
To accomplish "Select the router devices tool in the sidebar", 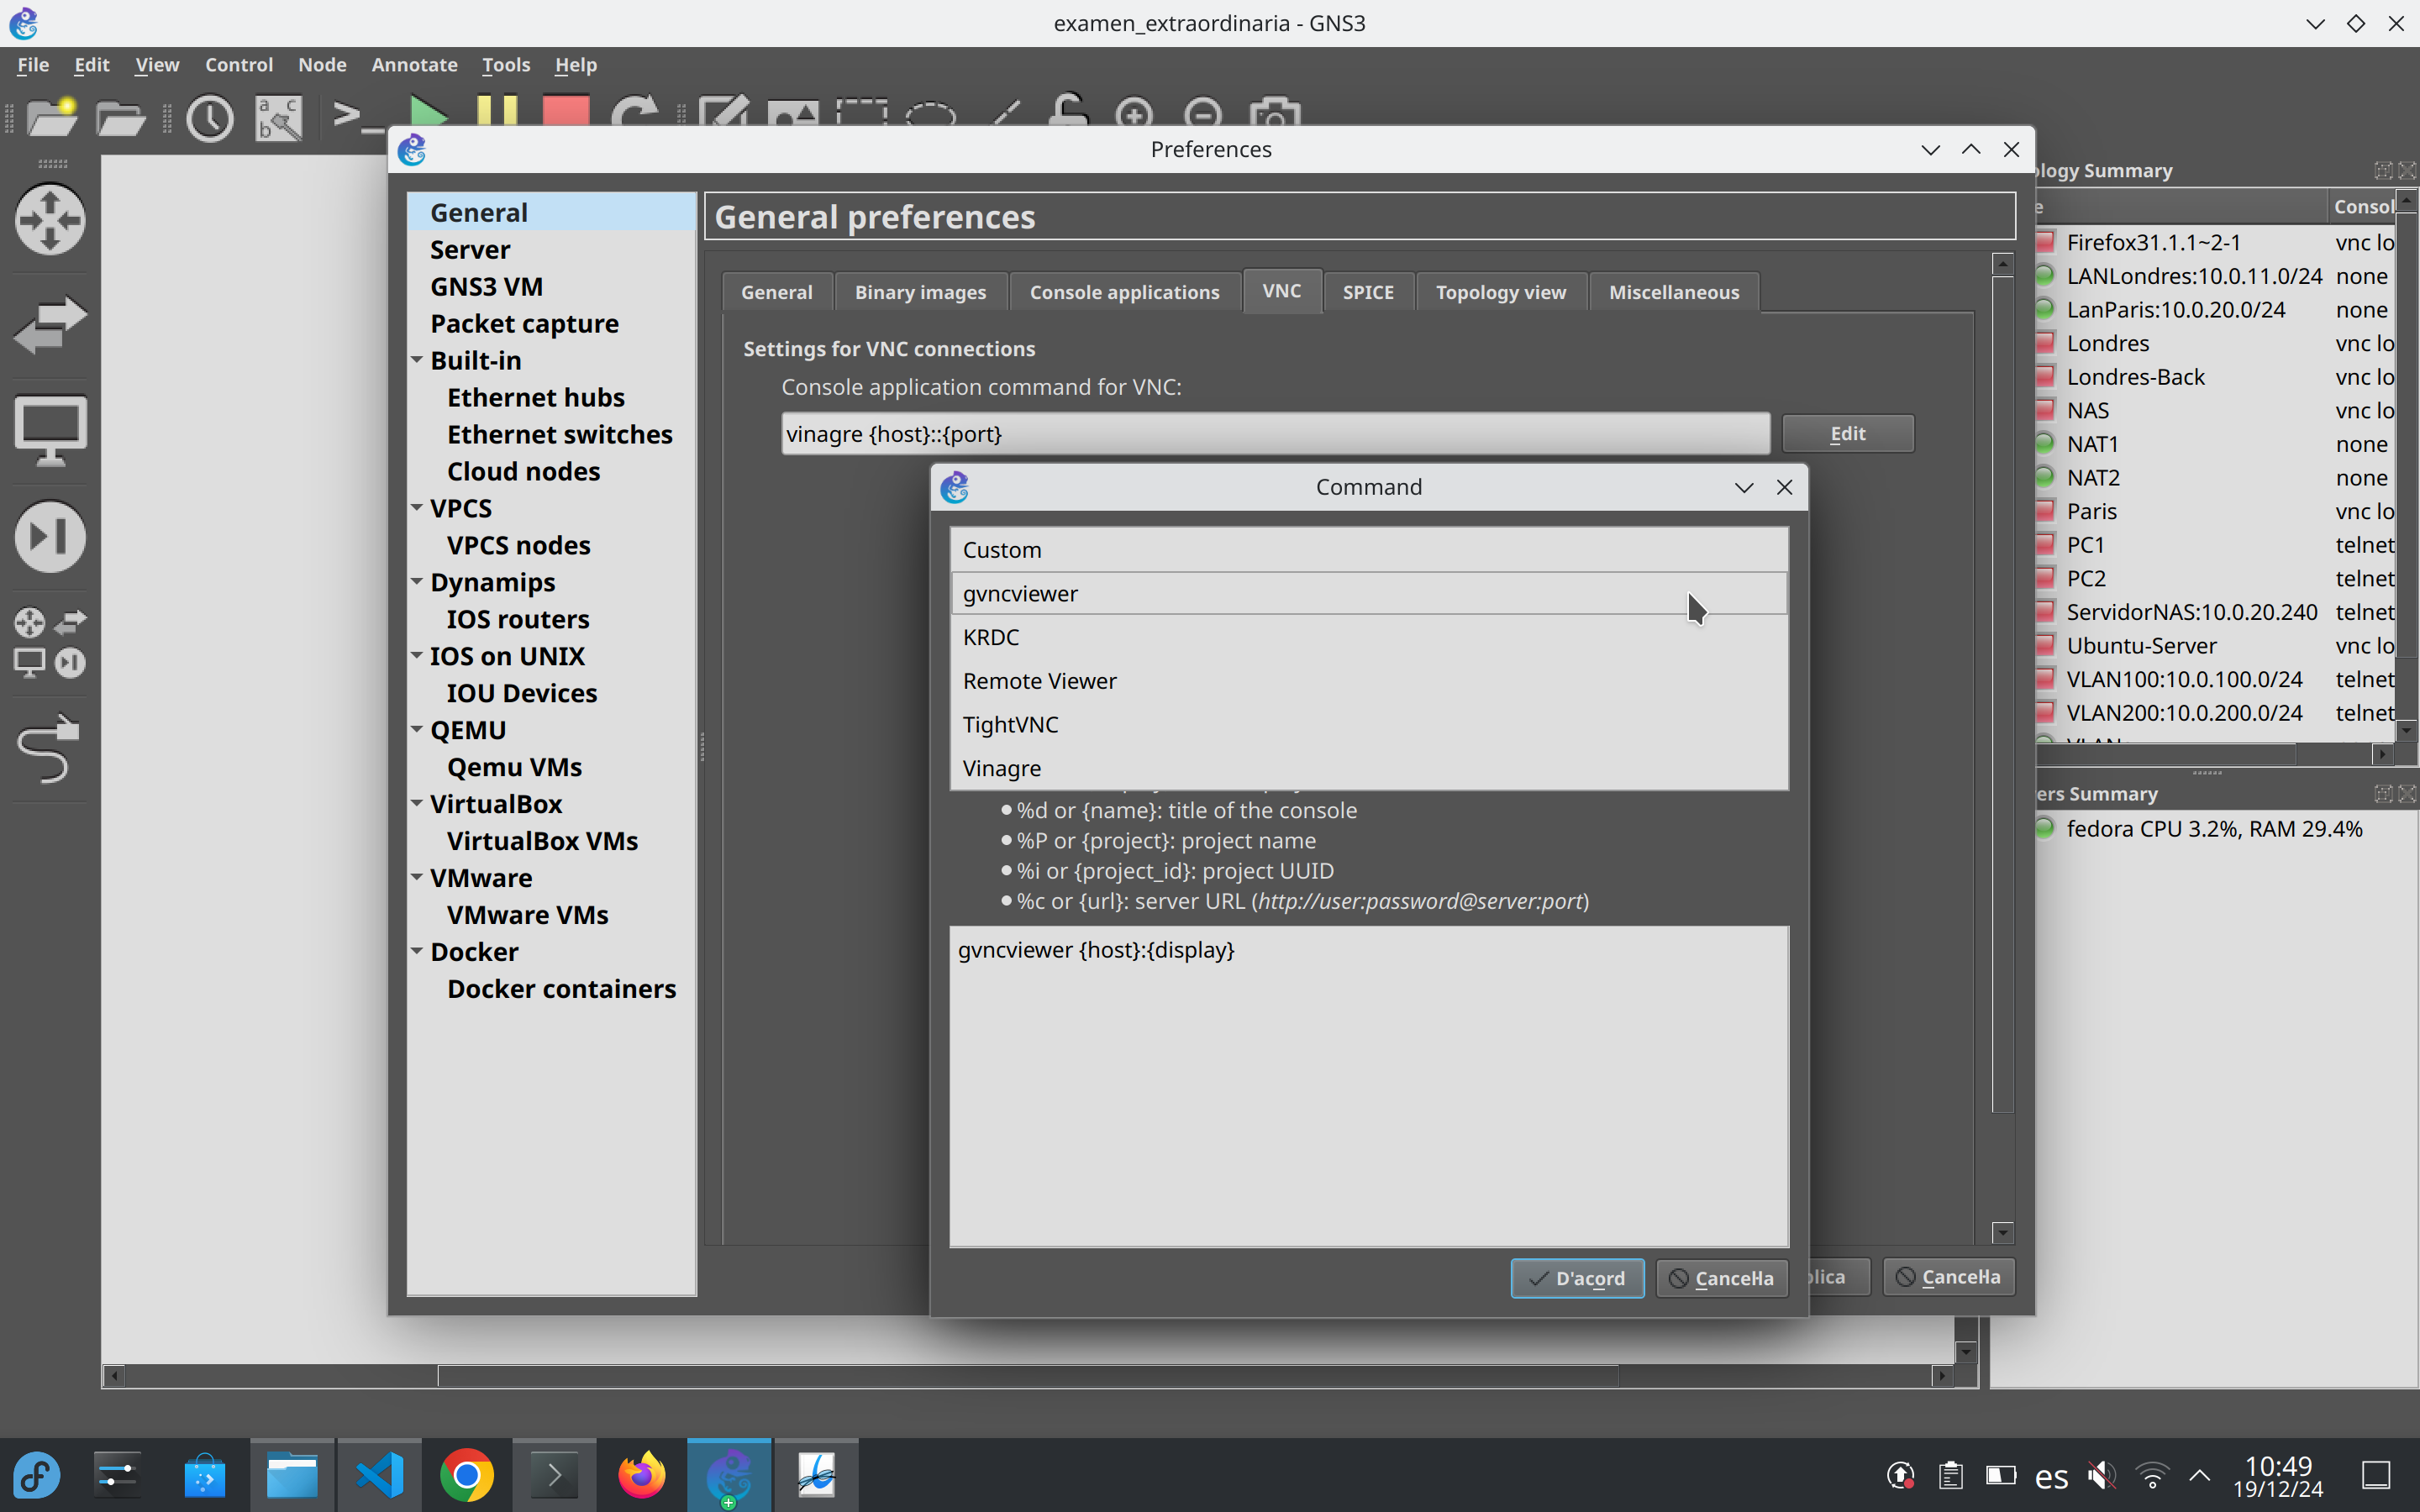I will point(50,219).
